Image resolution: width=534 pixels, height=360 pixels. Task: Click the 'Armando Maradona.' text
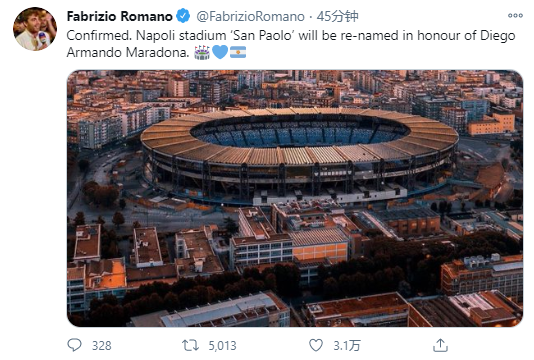[x=128, y=52]
